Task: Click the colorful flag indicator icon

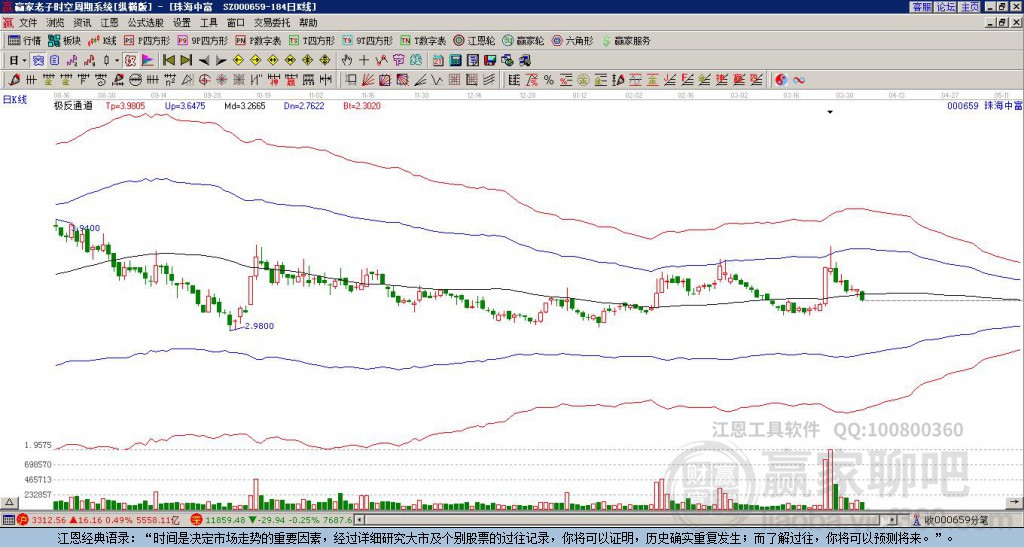Action: (x=148, y=61)
